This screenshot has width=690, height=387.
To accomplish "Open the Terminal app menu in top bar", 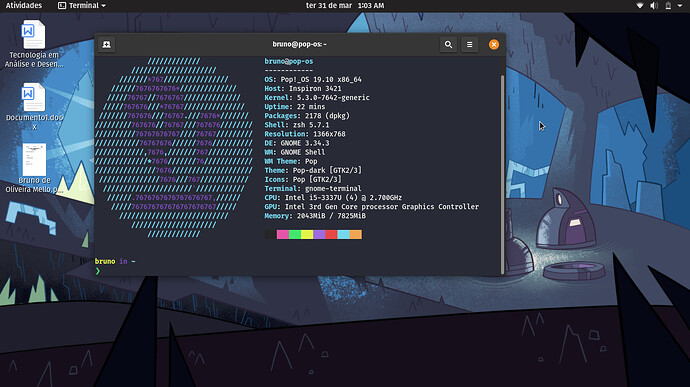I will 82,5.
